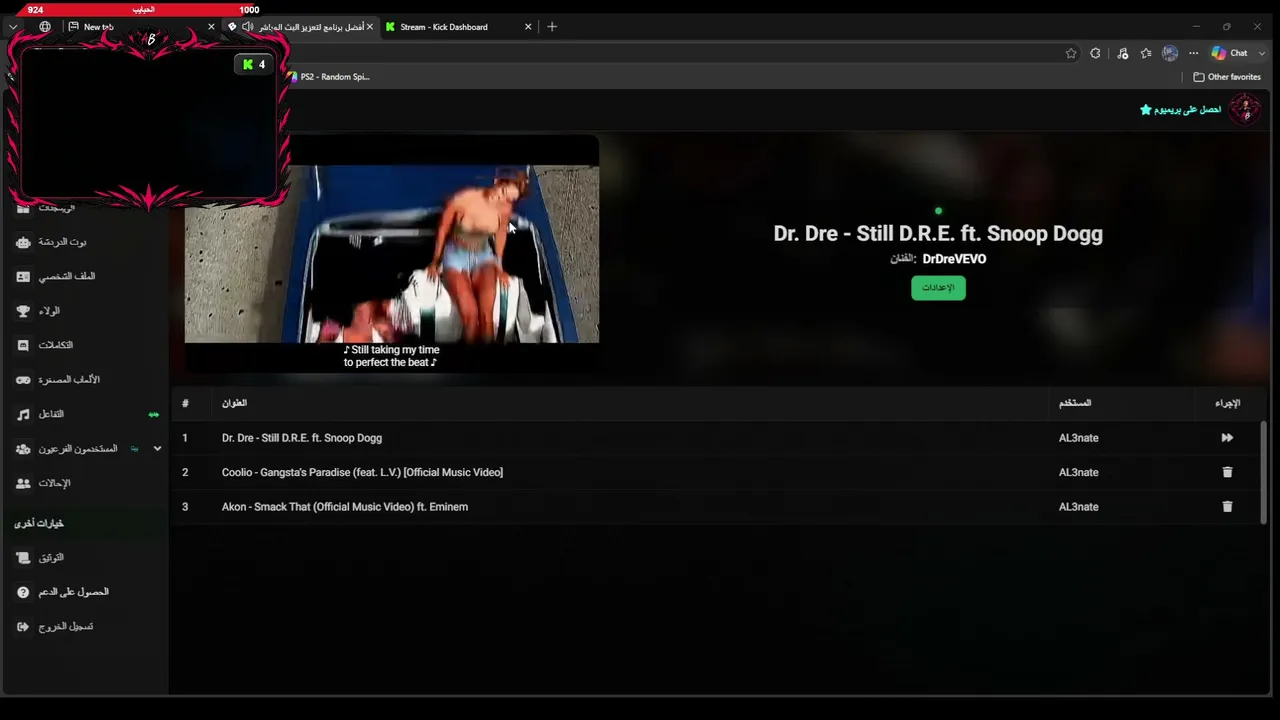Viewport: 1280px width, 720px height.
Task: Open the music note interaction icon
Action: (x=23, y=414)
